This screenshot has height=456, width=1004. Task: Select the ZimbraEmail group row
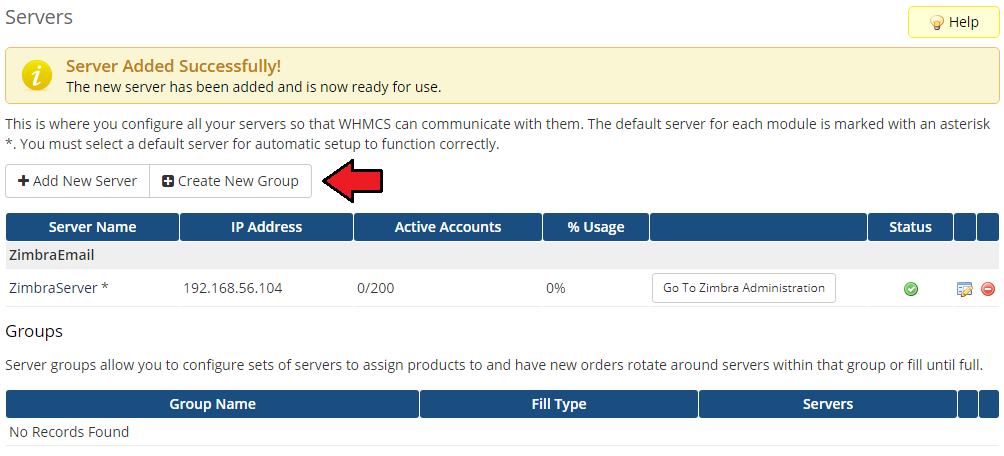pos(502,256)
